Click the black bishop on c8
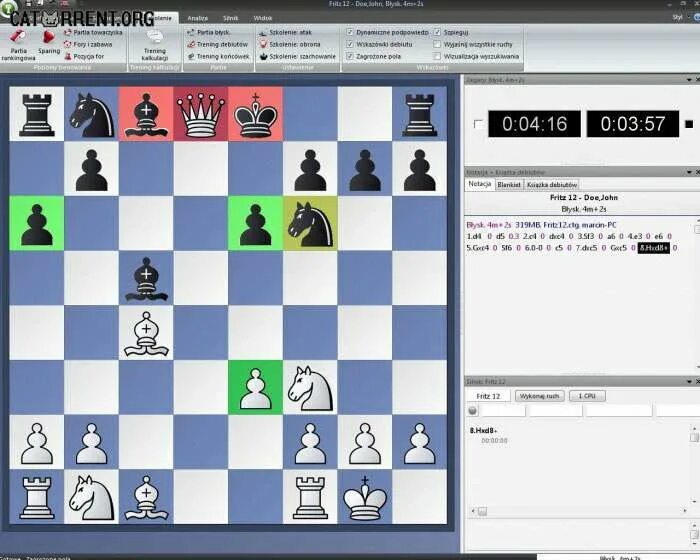This screenshot has width=700, height=560. point(146,114)
